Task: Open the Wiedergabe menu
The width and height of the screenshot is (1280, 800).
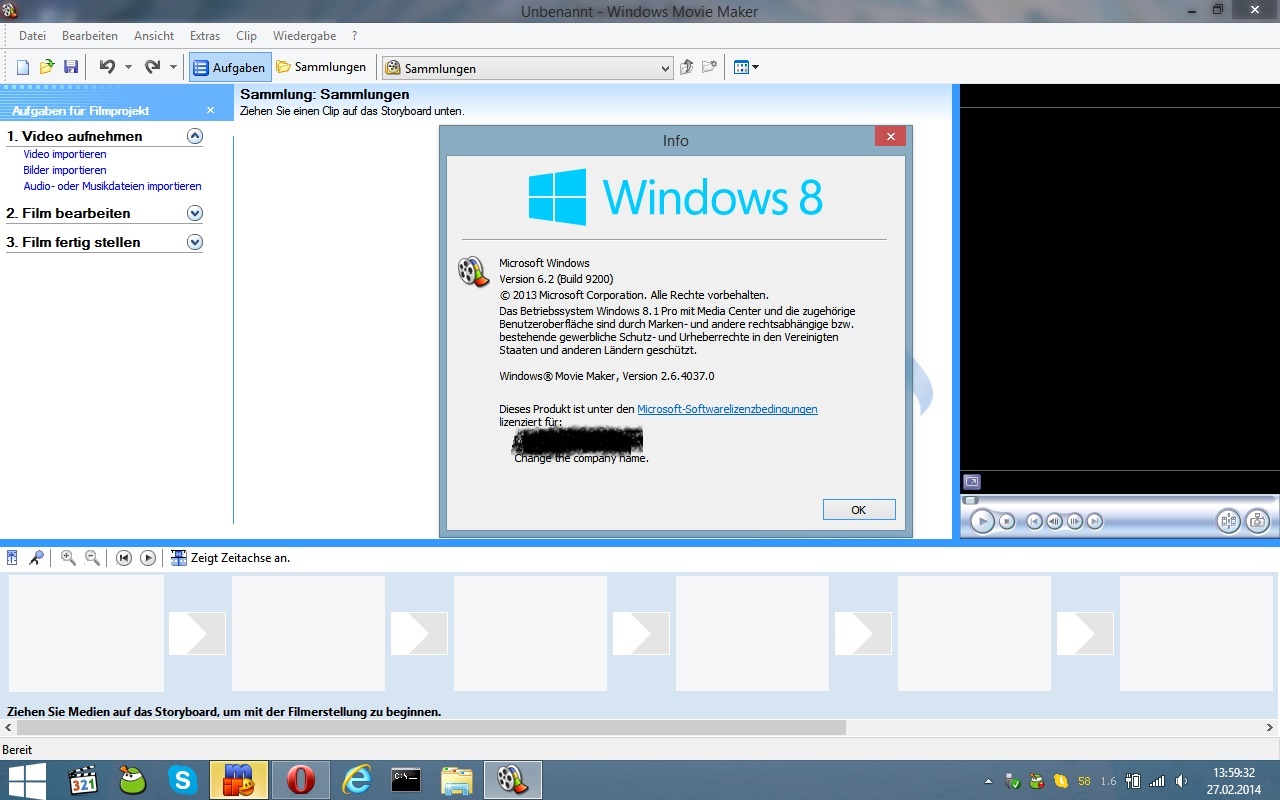Action: (304, 35)
